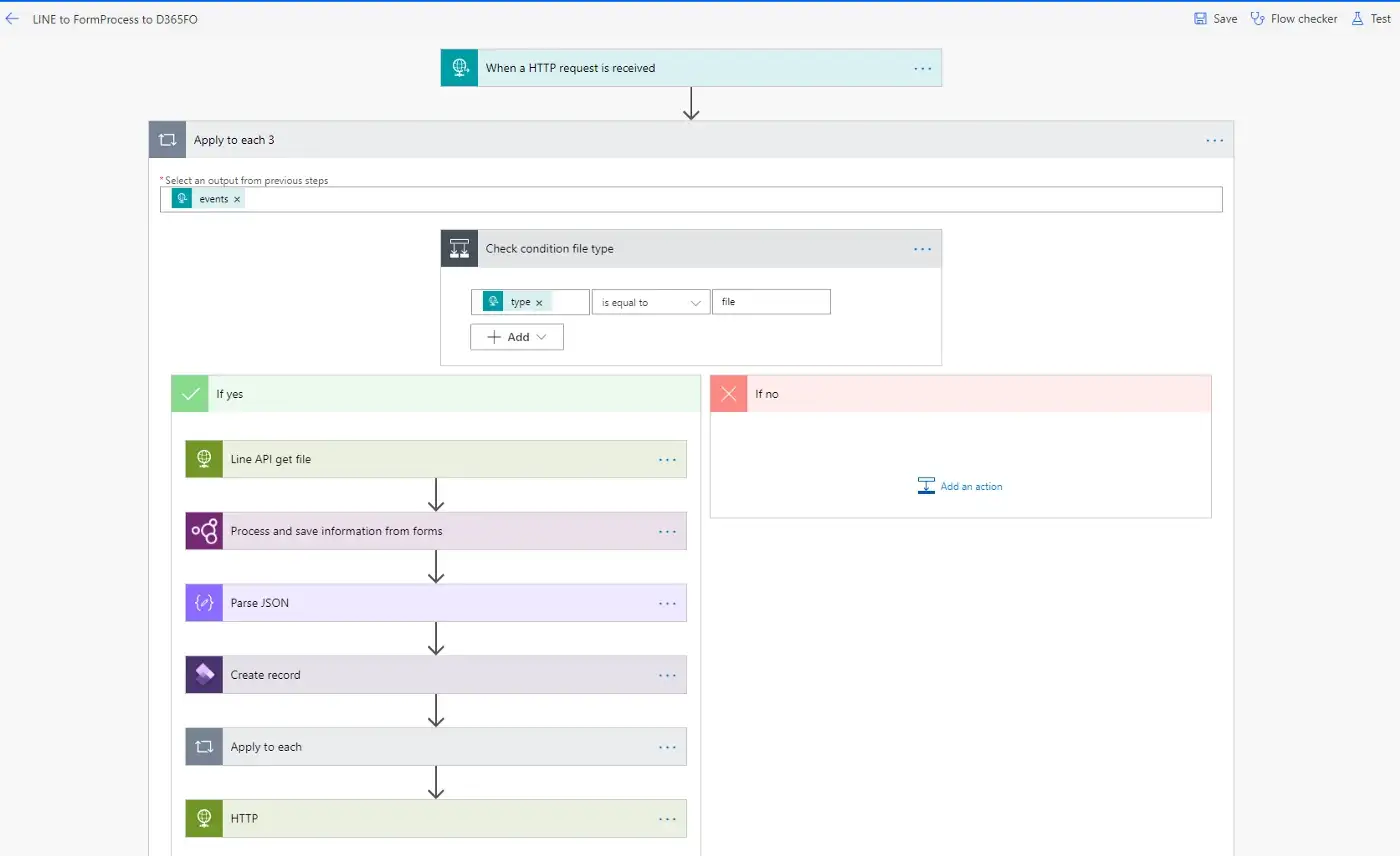Click the Test button label
Screen dimensions: 1400x856
pos(1380,19)
